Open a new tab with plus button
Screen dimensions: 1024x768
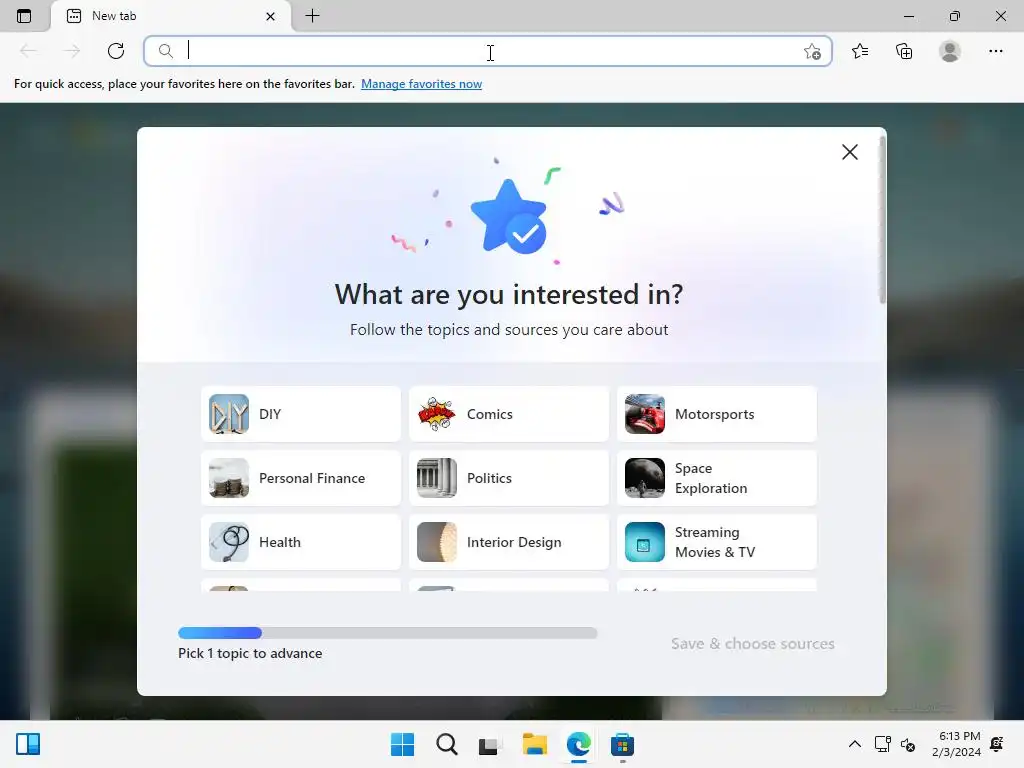(312, 16)
